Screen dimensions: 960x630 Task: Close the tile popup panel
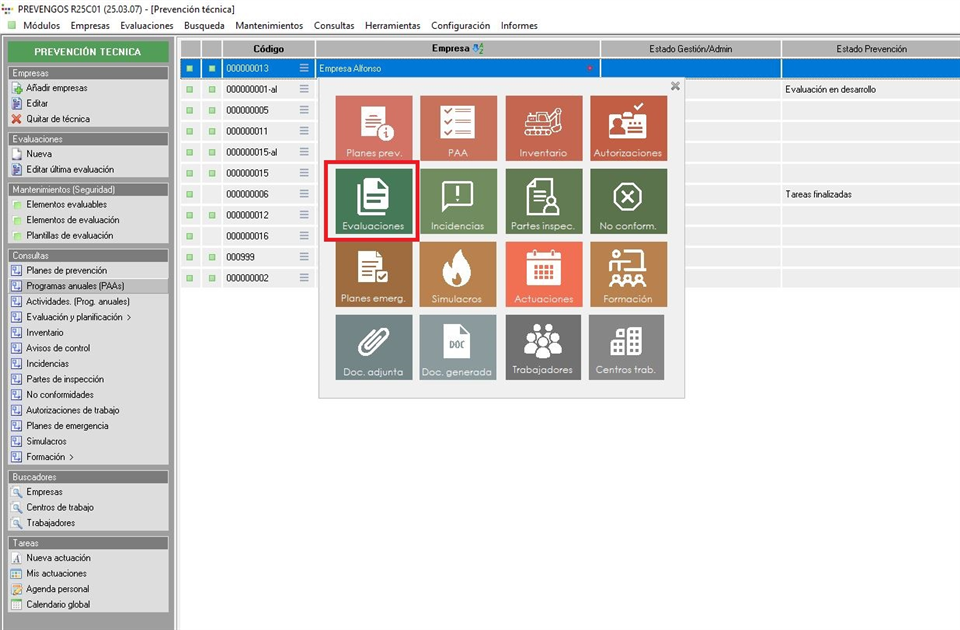[675, 86]
